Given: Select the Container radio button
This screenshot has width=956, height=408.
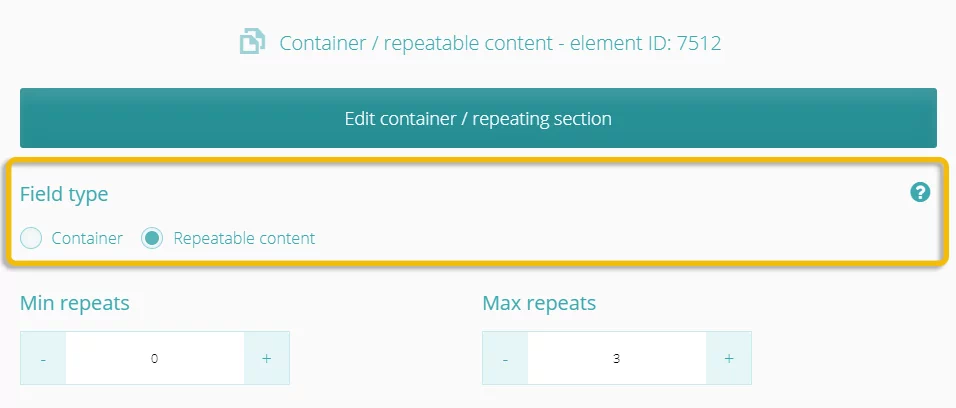Looking at the screenshot, I should click(x=31, y=238).
